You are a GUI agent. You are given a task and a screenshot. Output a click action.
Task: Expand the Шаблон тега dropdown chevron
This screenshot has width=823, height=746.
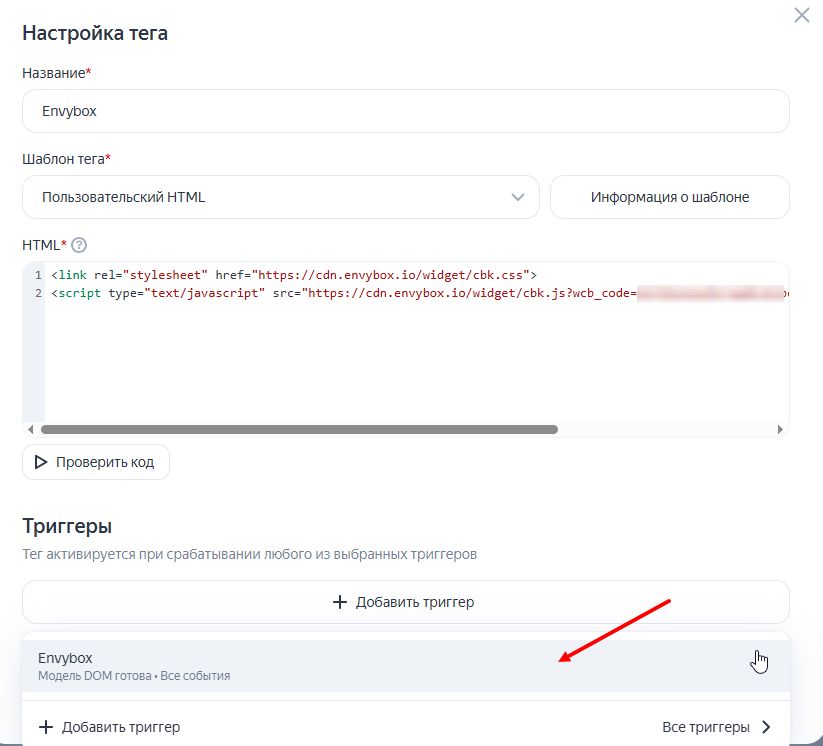coord(518,197)
